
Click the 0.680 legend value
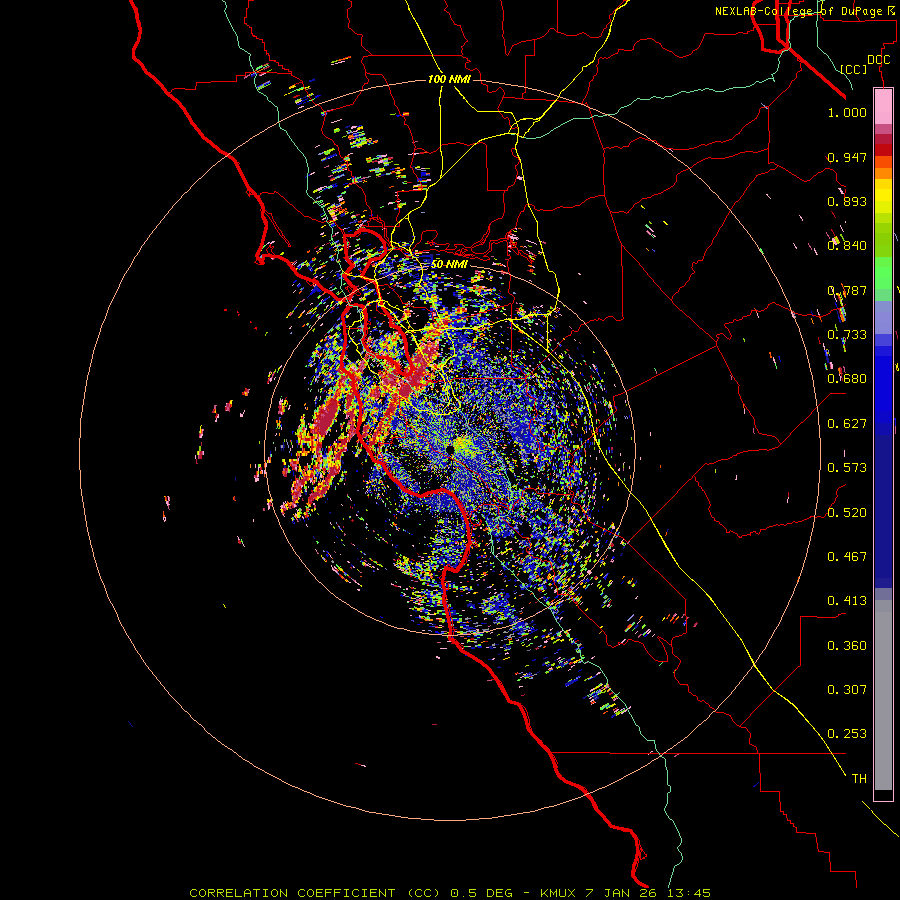click(847, 379)
